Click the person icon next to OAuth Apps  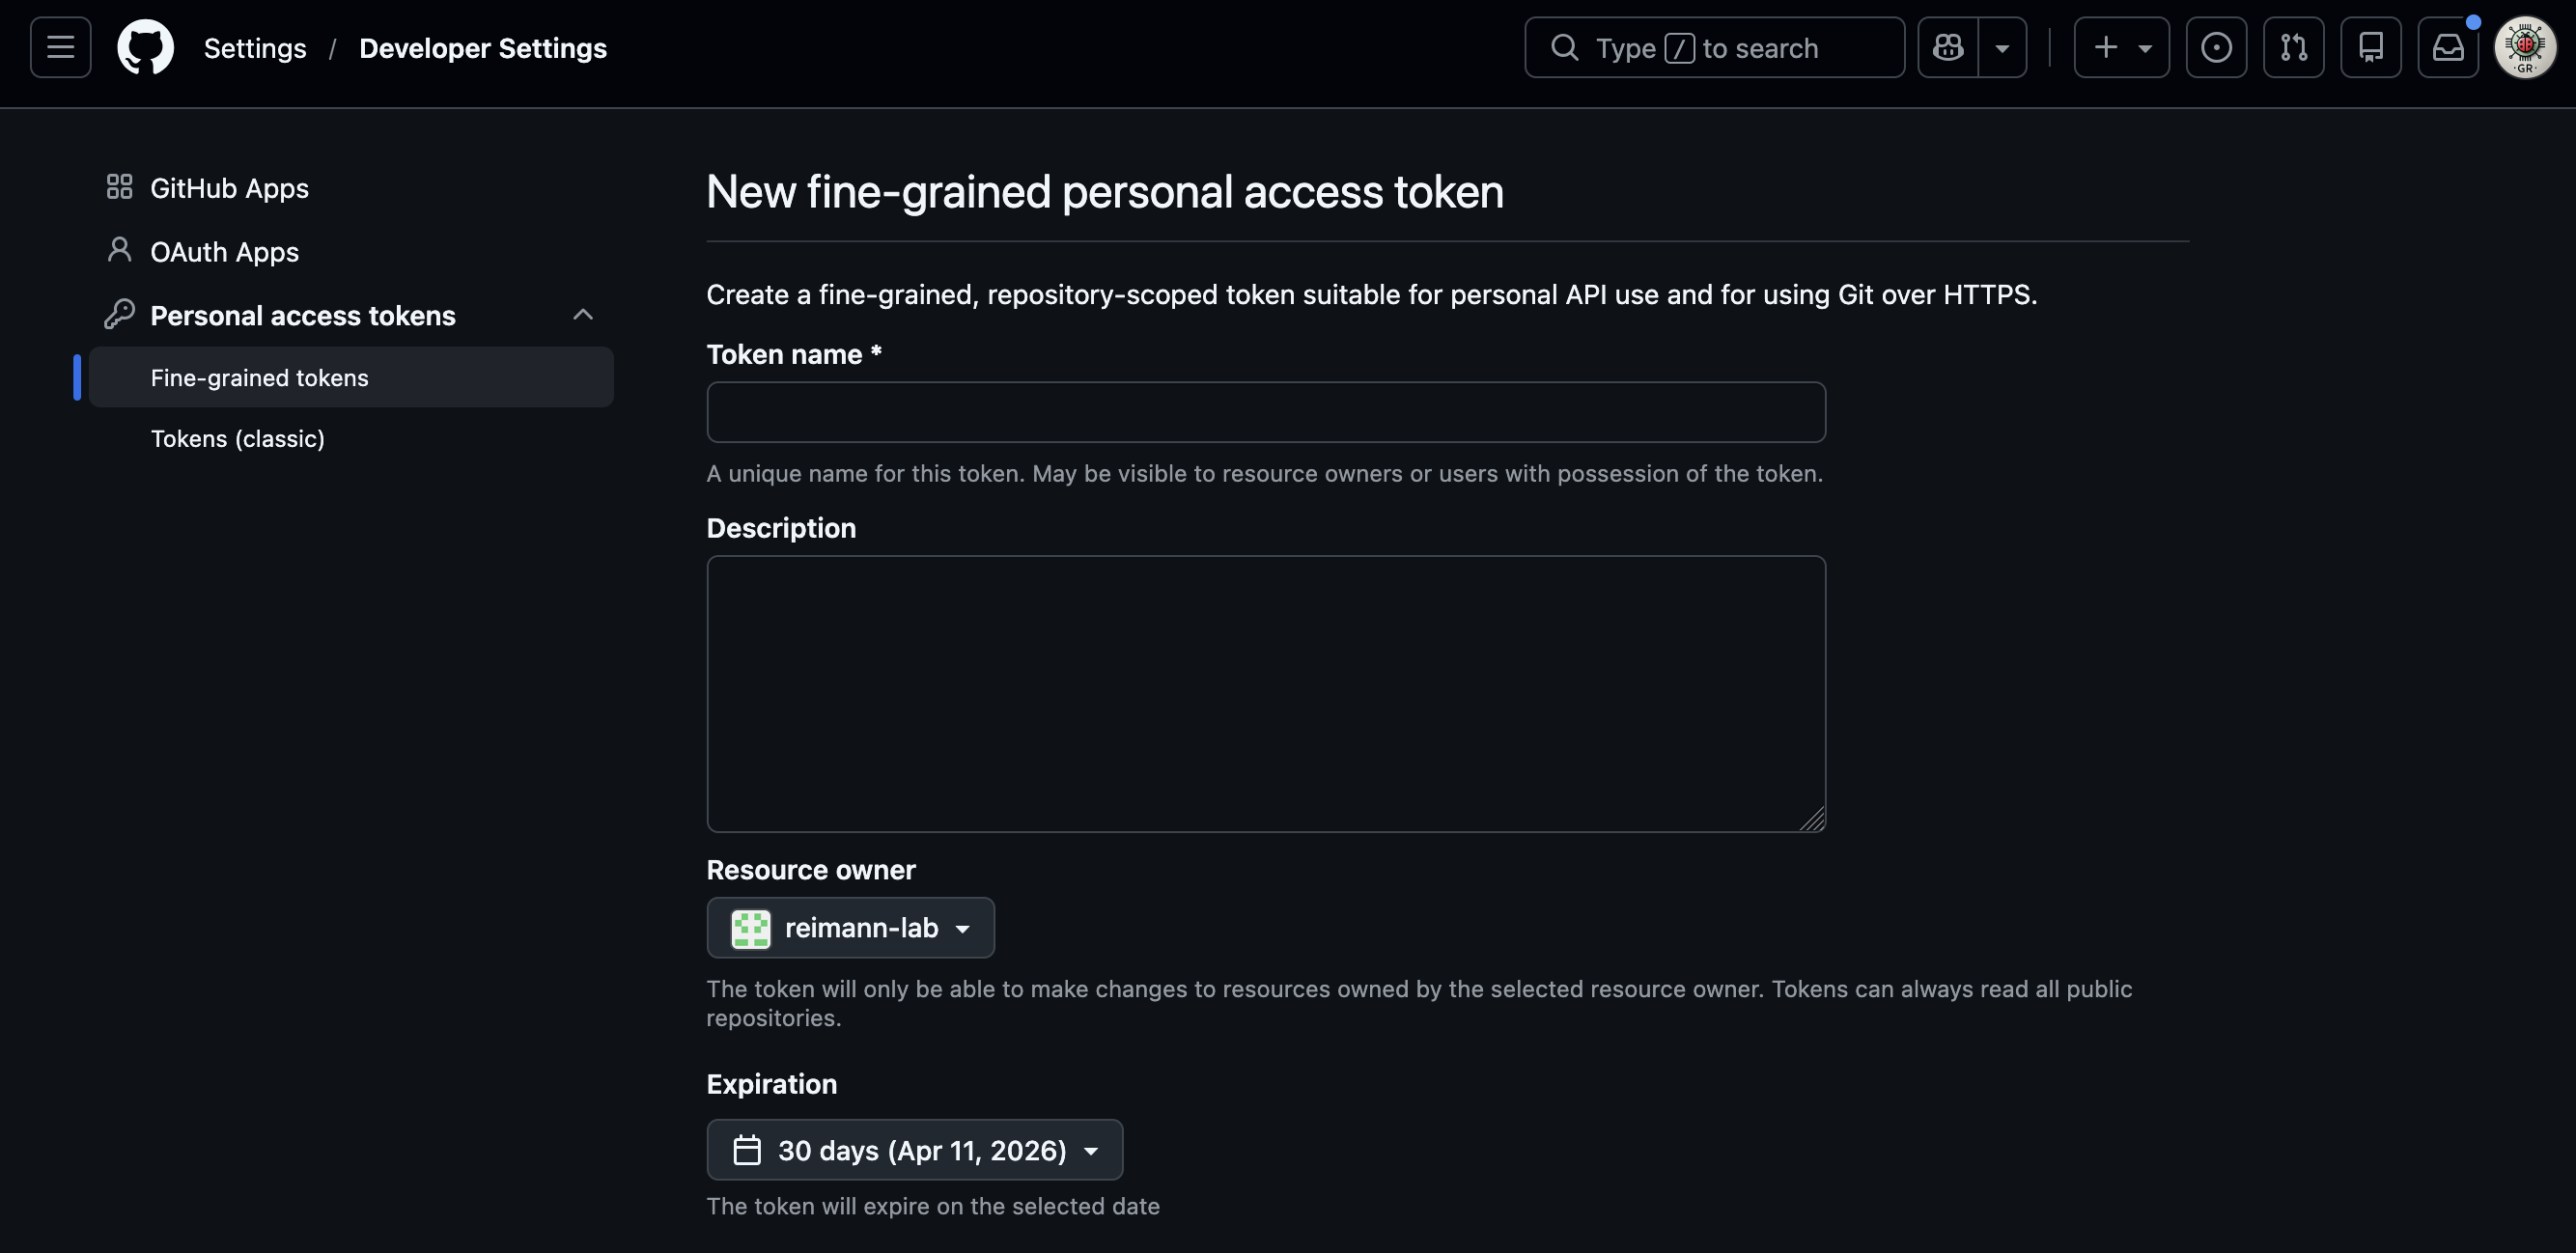click(119, 249)
